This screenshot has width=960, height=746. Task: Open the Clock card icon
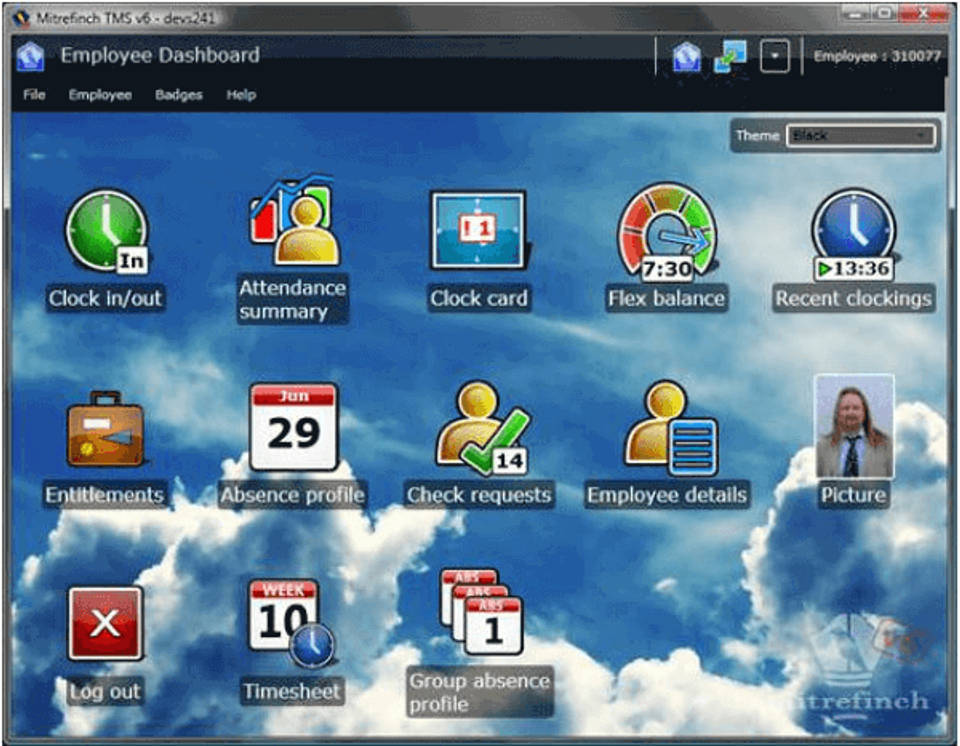tap(478, 232)
